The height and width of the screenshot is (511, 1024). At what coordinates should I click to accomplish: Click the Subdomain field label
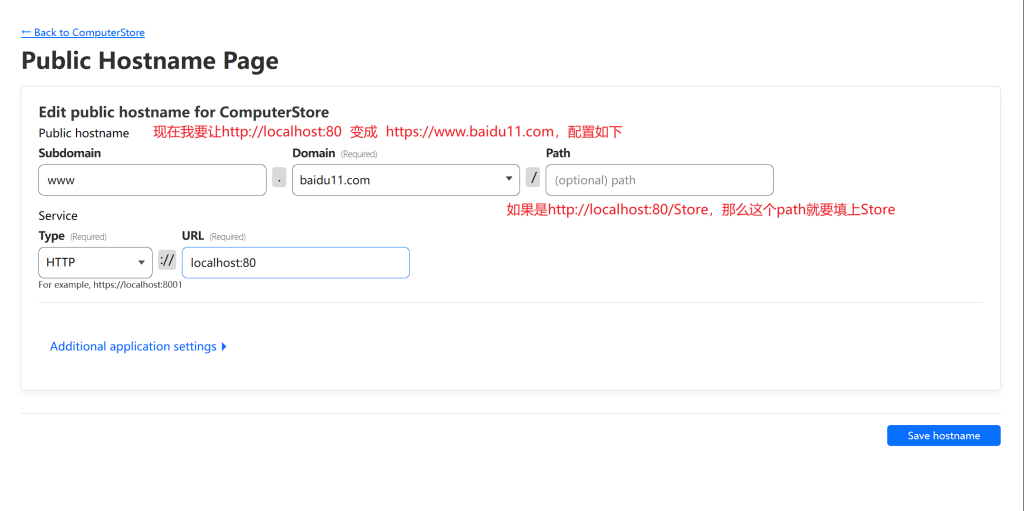click(x=69, y=153)
